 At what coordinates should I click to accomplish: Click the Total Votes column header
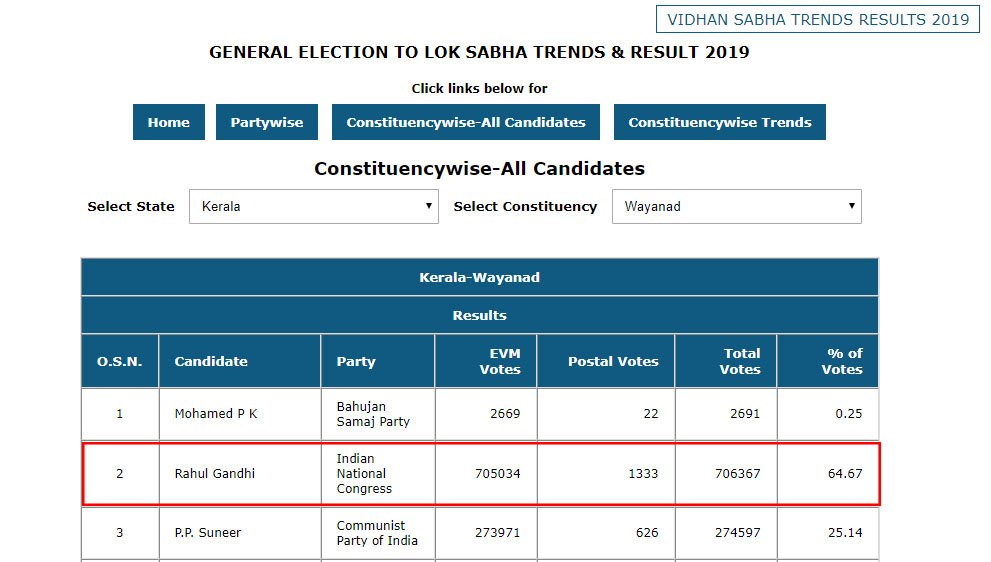(x=742, y=361)
